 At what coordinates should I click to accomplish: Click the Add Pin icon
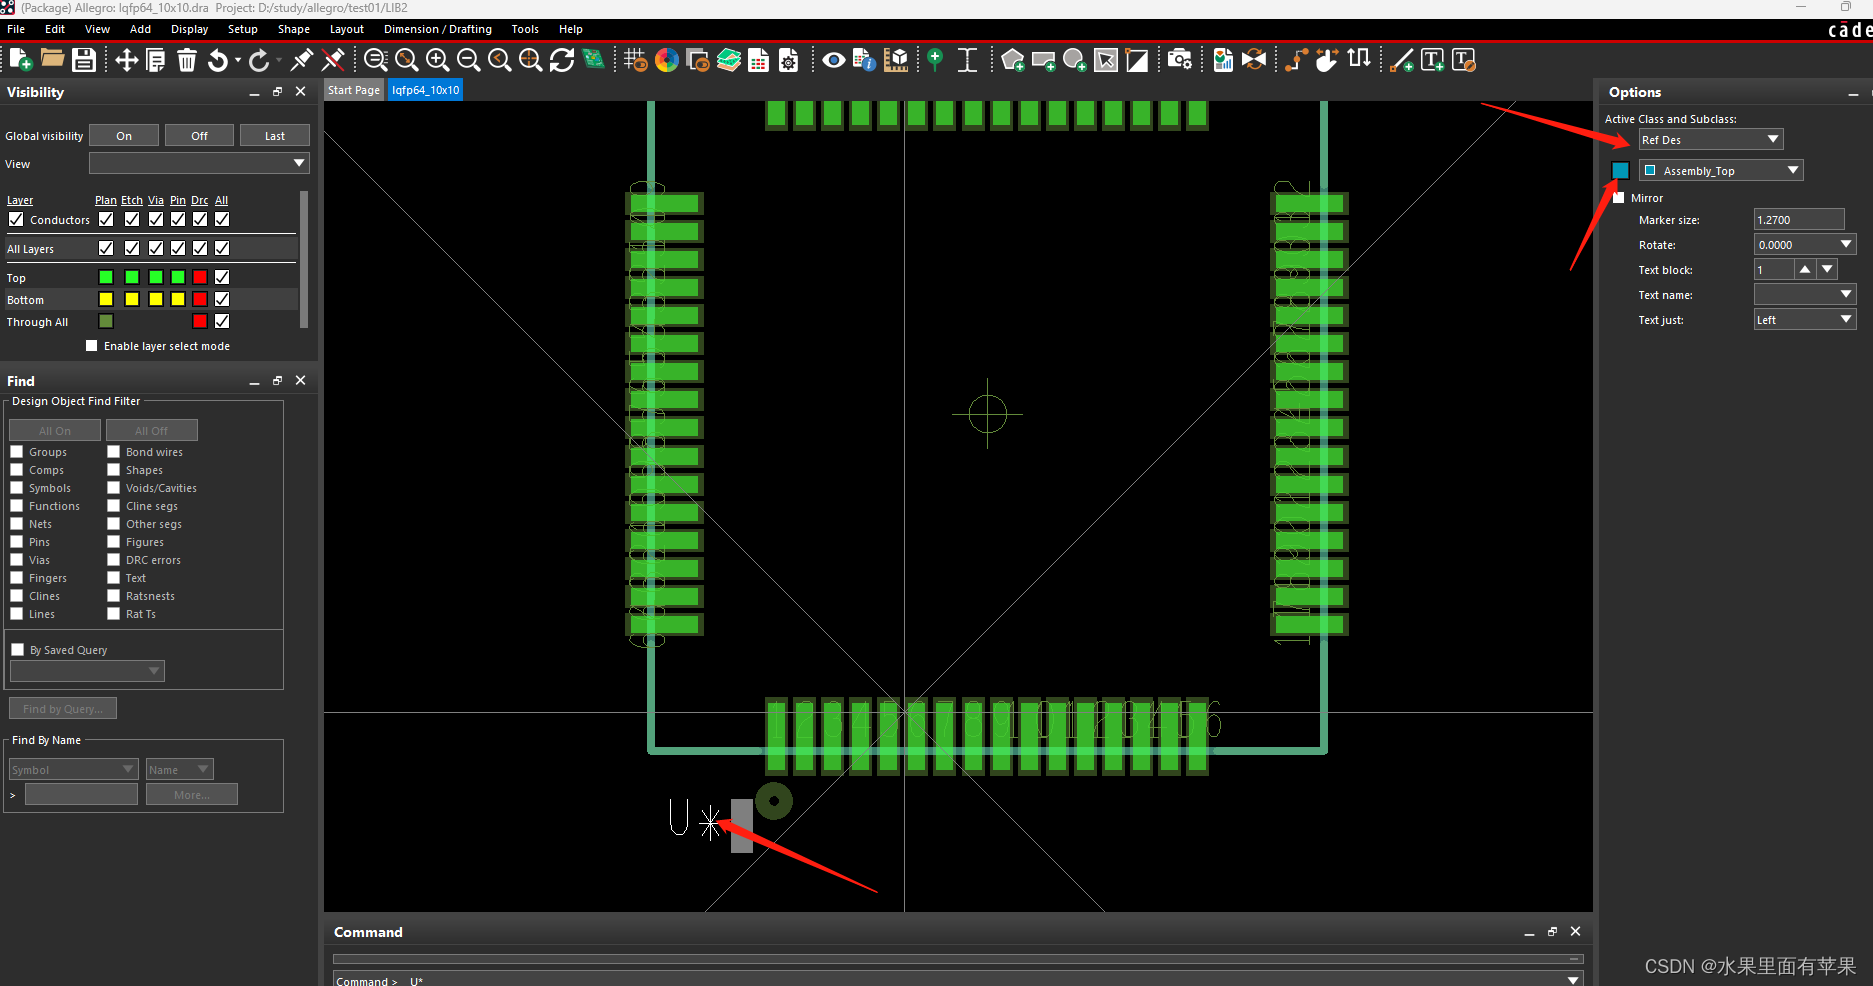(x=935, y=60)
